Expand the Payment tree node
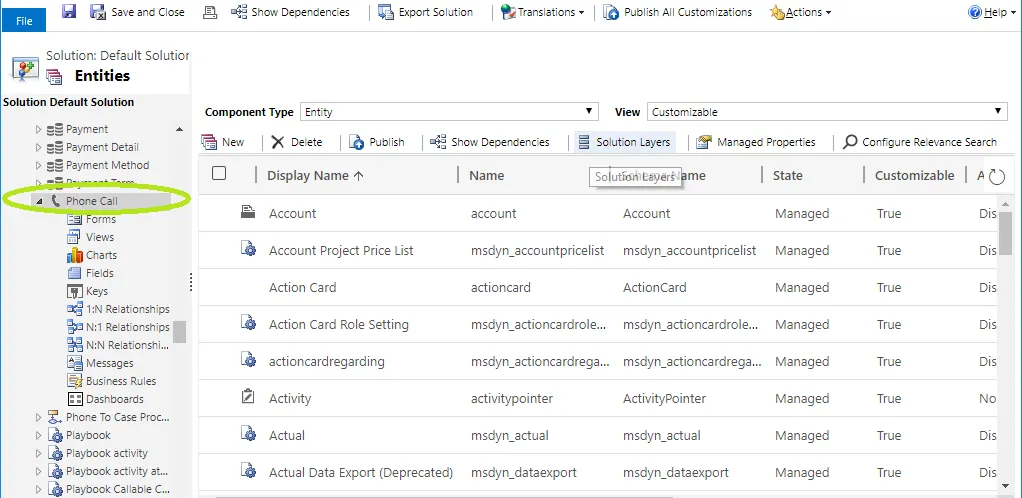 click(x=38, y=130)
